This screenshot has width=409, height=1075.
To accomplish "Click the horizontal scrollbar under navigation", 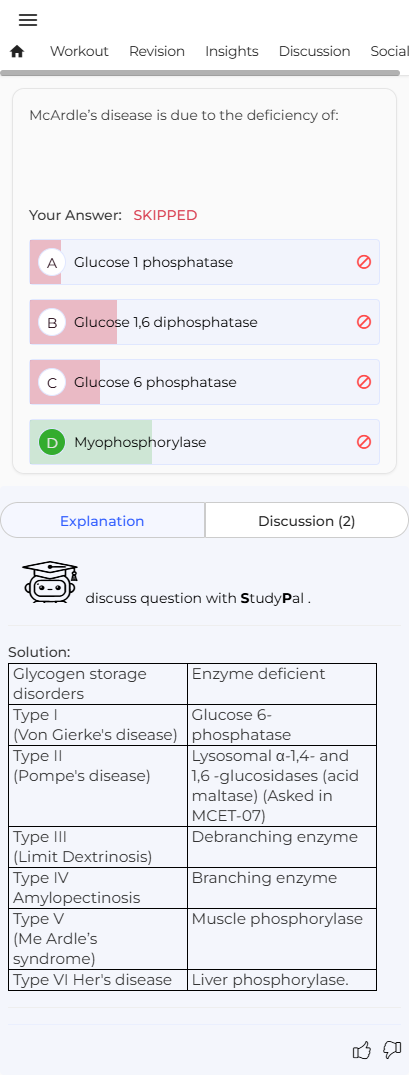I will click(x=200, y=73).
